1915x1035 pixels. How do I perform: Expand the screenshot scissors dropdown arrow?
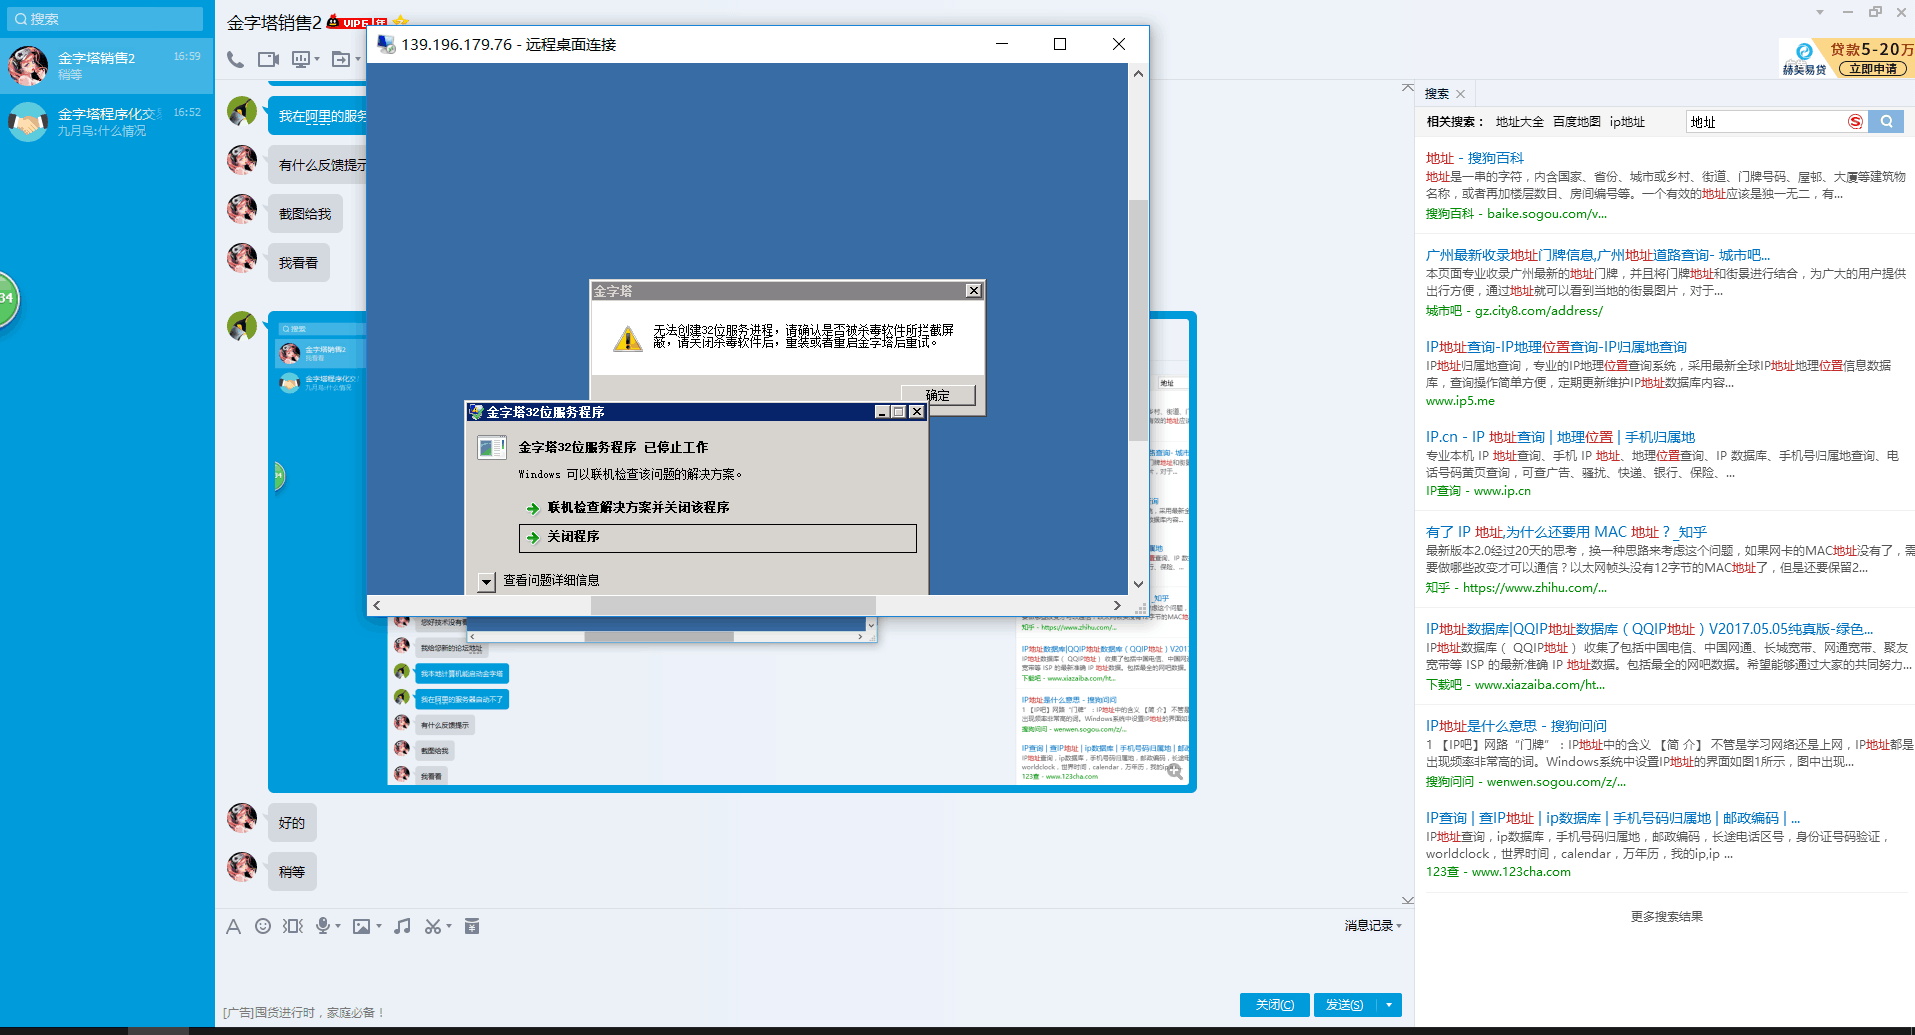449,926
